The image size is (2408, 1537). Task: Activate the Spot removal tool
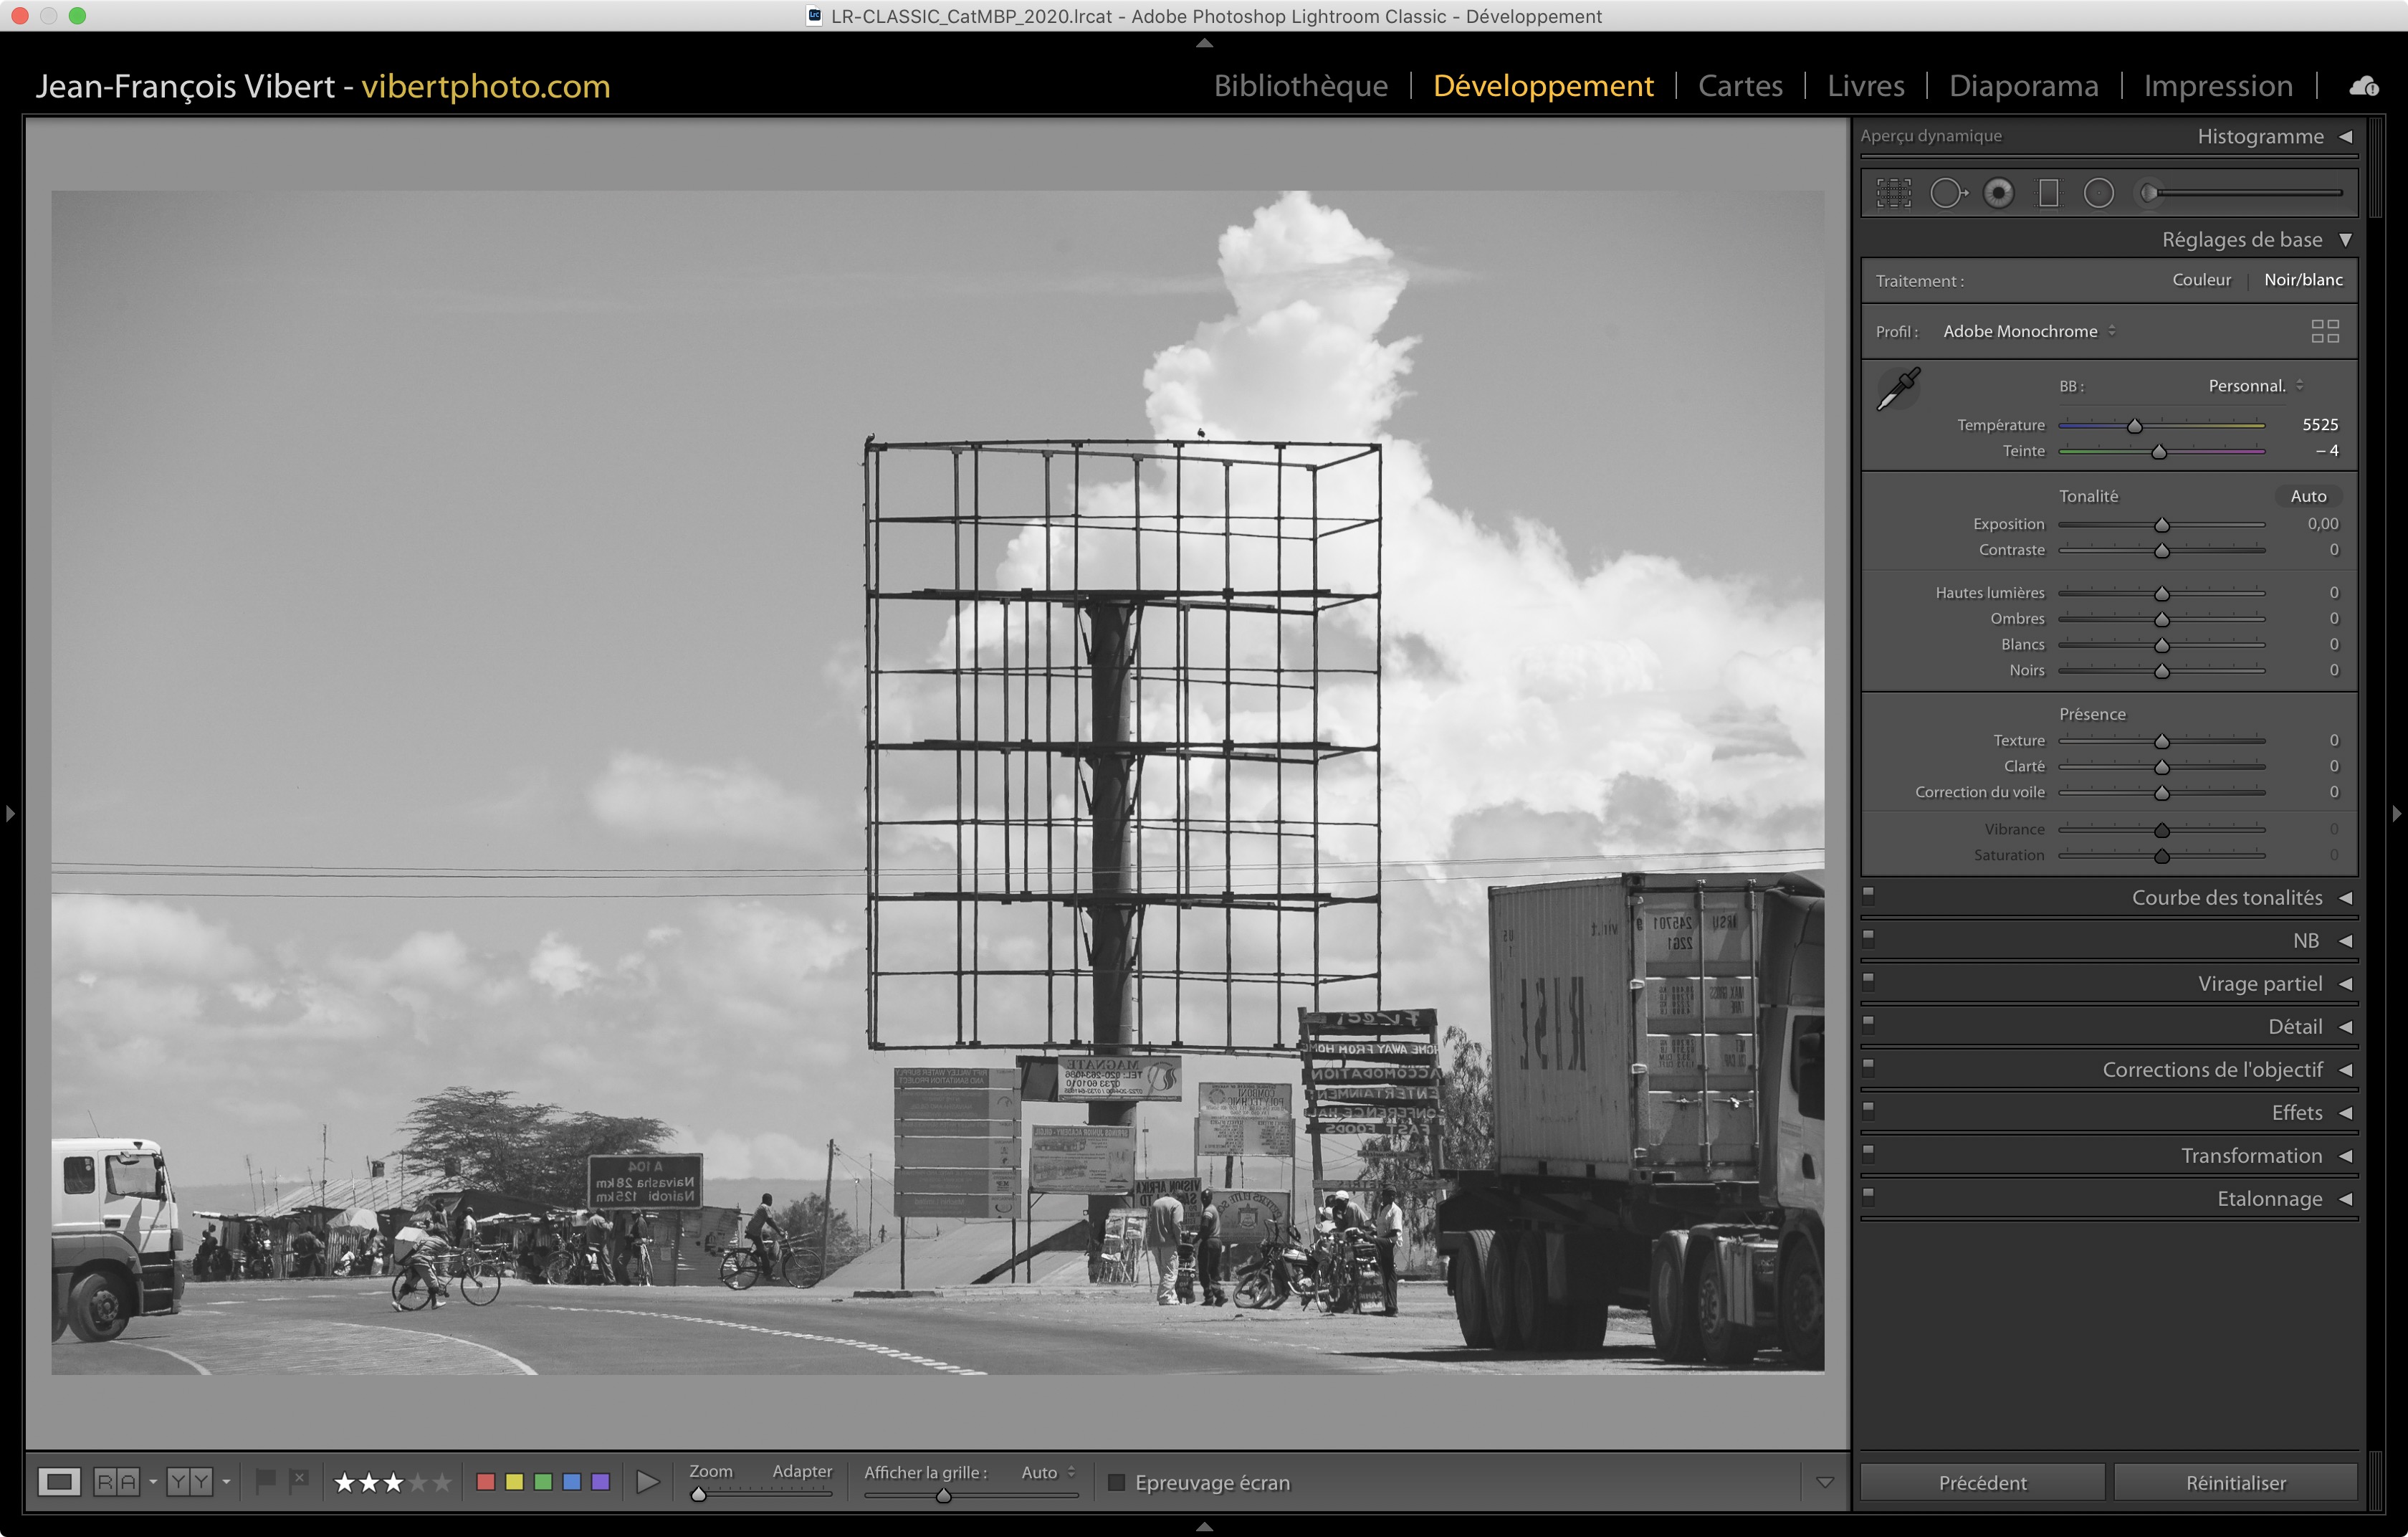pos(1947,193)
